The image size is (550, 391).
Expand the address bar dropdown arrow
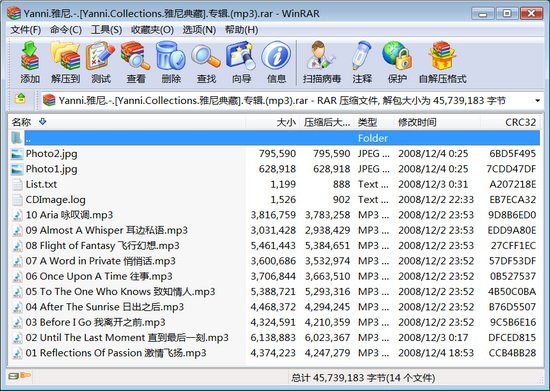537,101
